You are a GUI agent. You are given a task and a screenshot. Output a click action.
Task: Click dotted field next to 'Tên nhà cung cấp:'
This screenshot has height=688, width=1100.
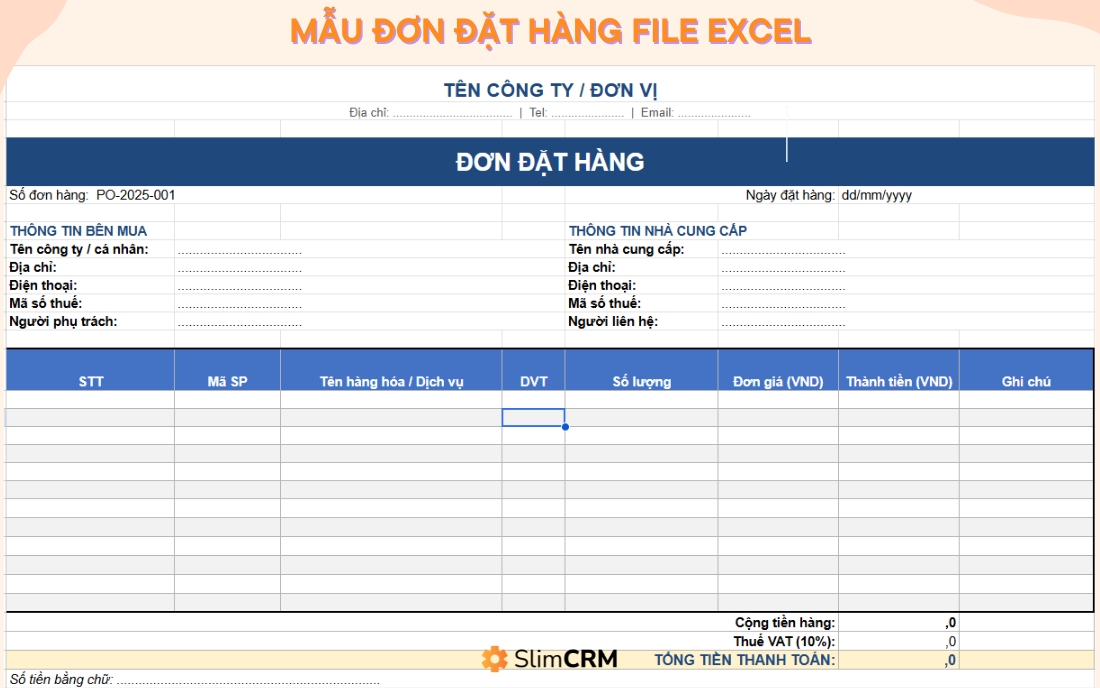coord(783,251)
